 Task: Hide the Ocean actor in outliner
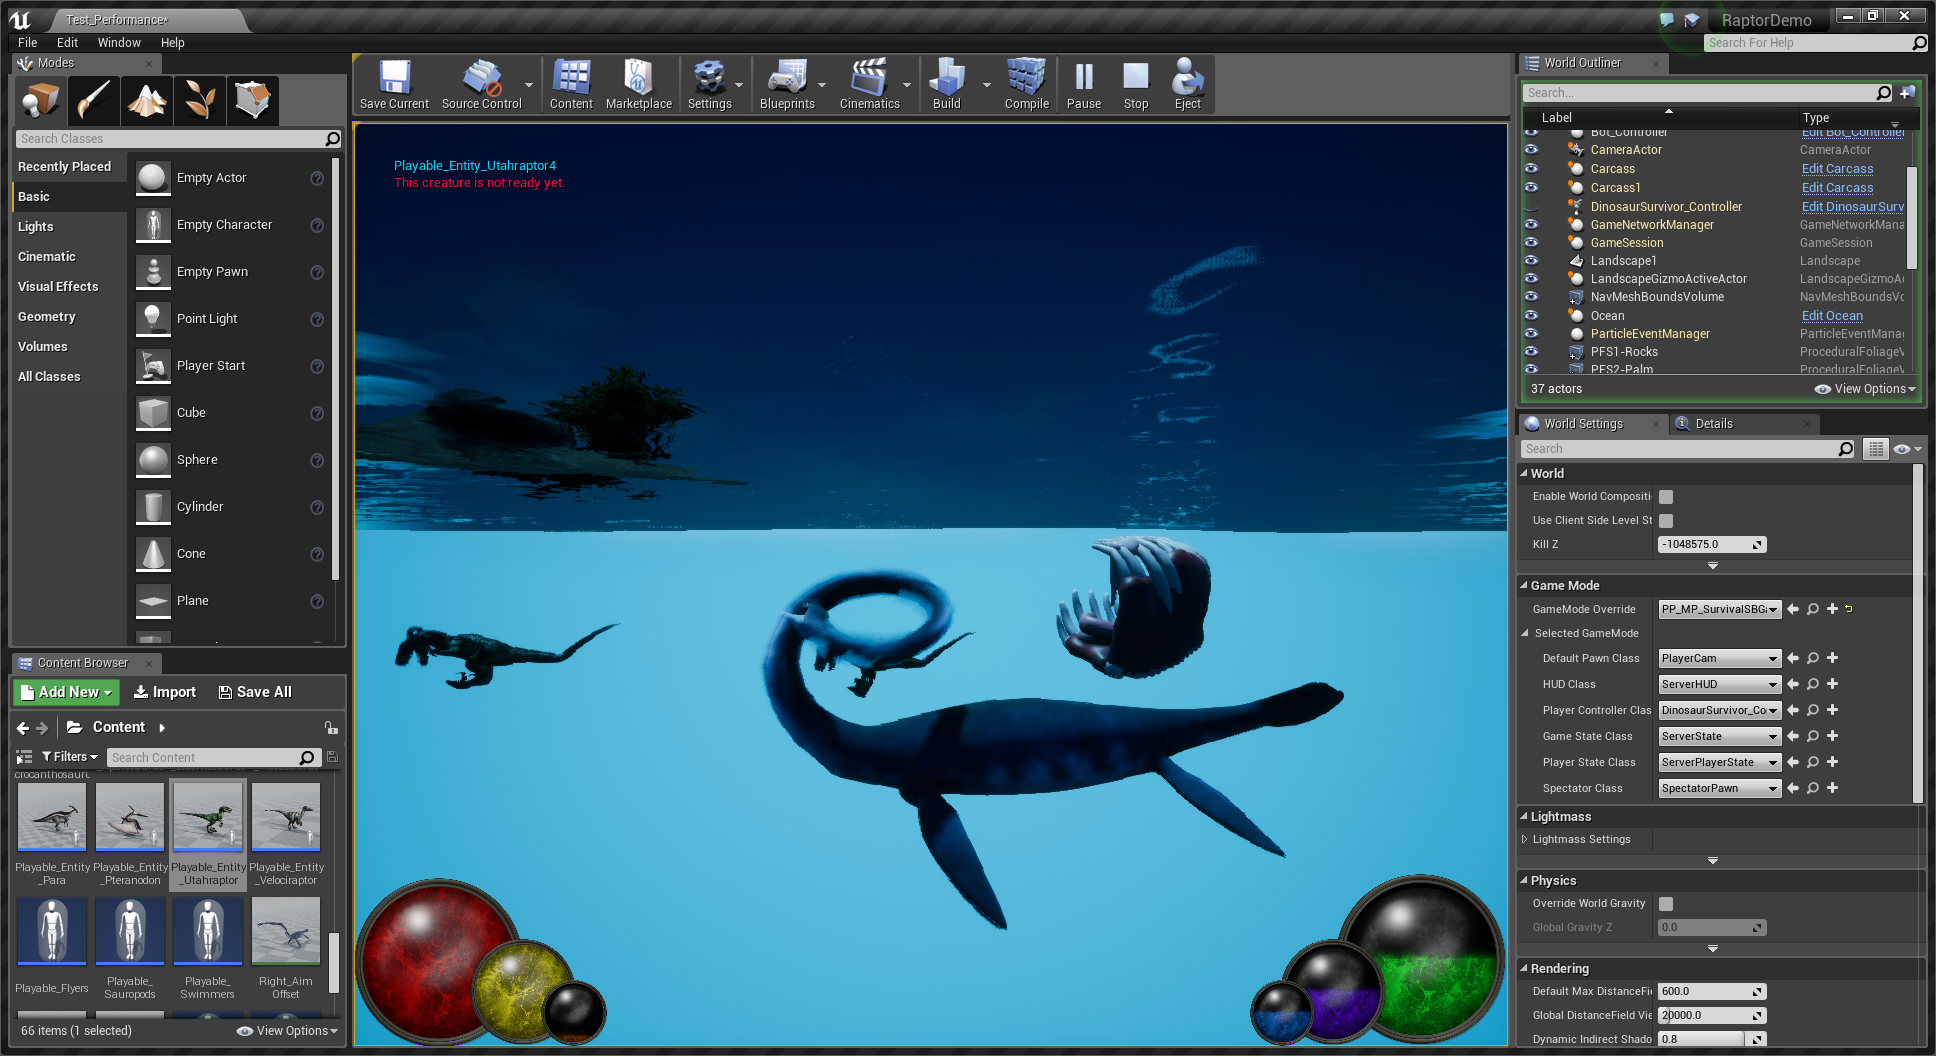[x=1531, y=315]
